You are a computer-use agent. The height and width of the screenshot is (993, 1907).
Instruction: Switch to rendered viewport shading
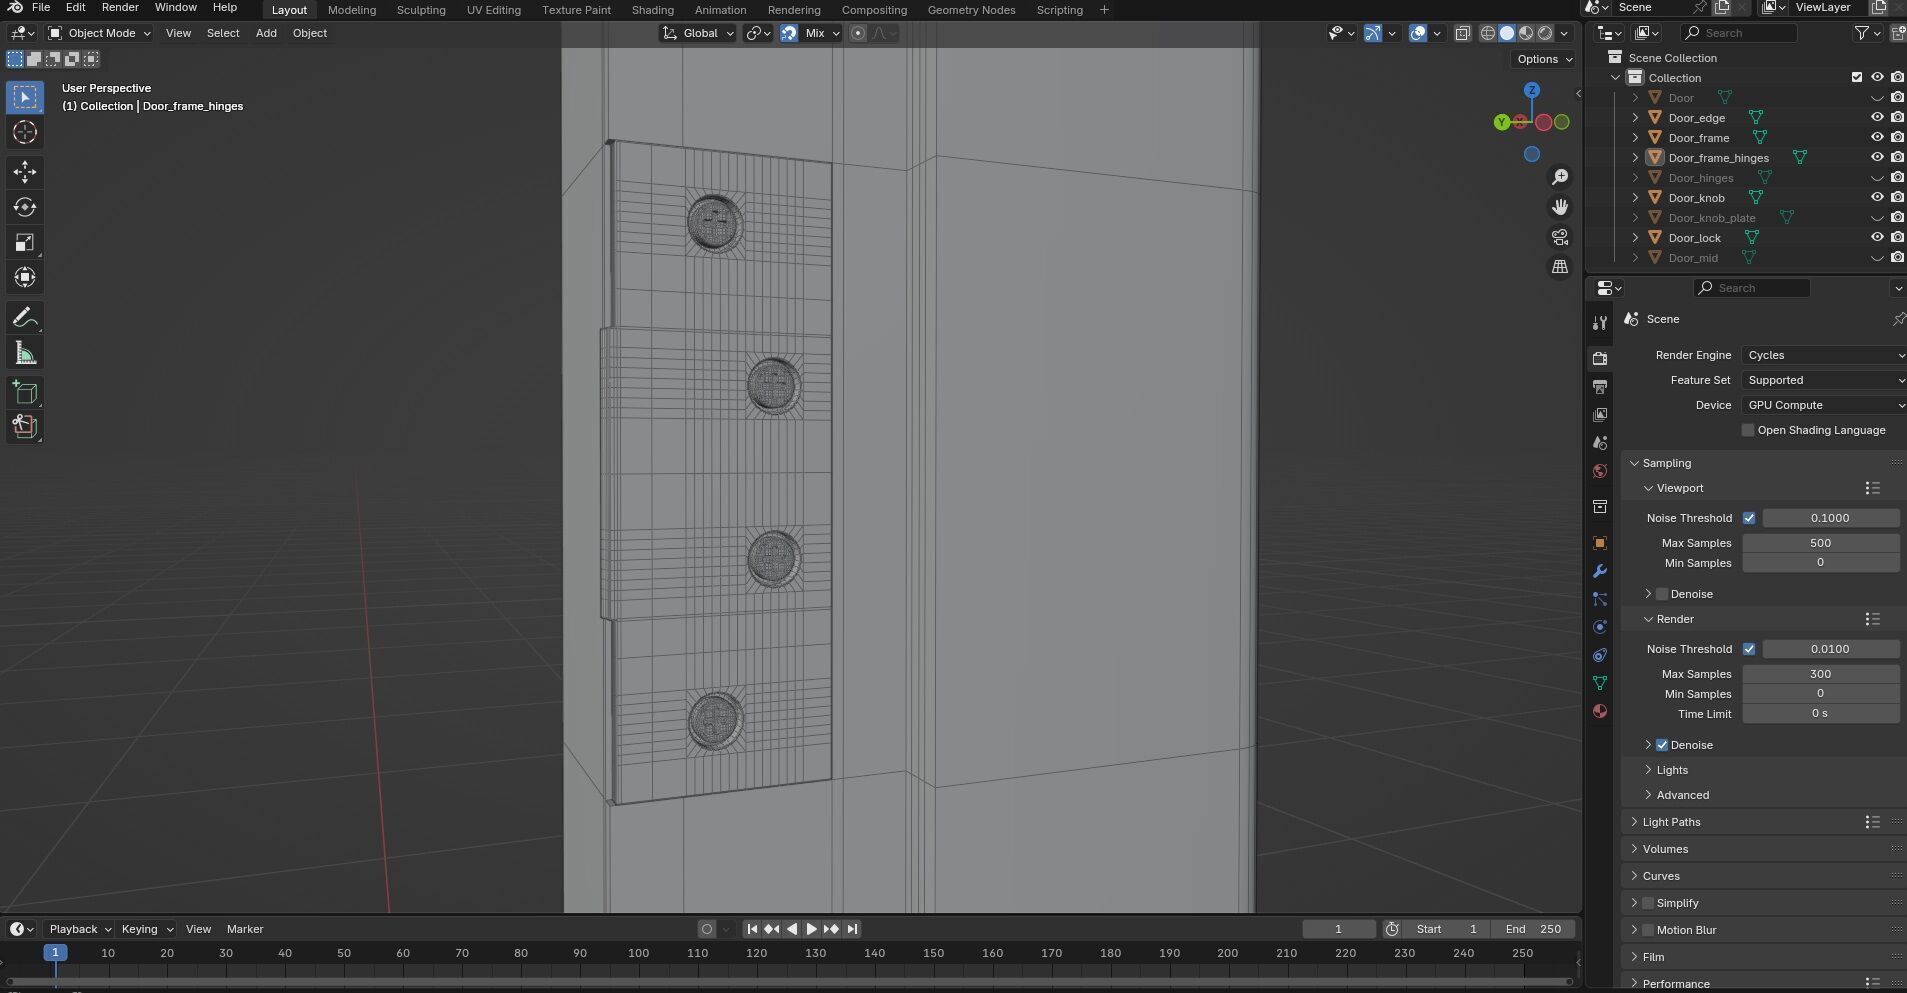click(1545, 33)
